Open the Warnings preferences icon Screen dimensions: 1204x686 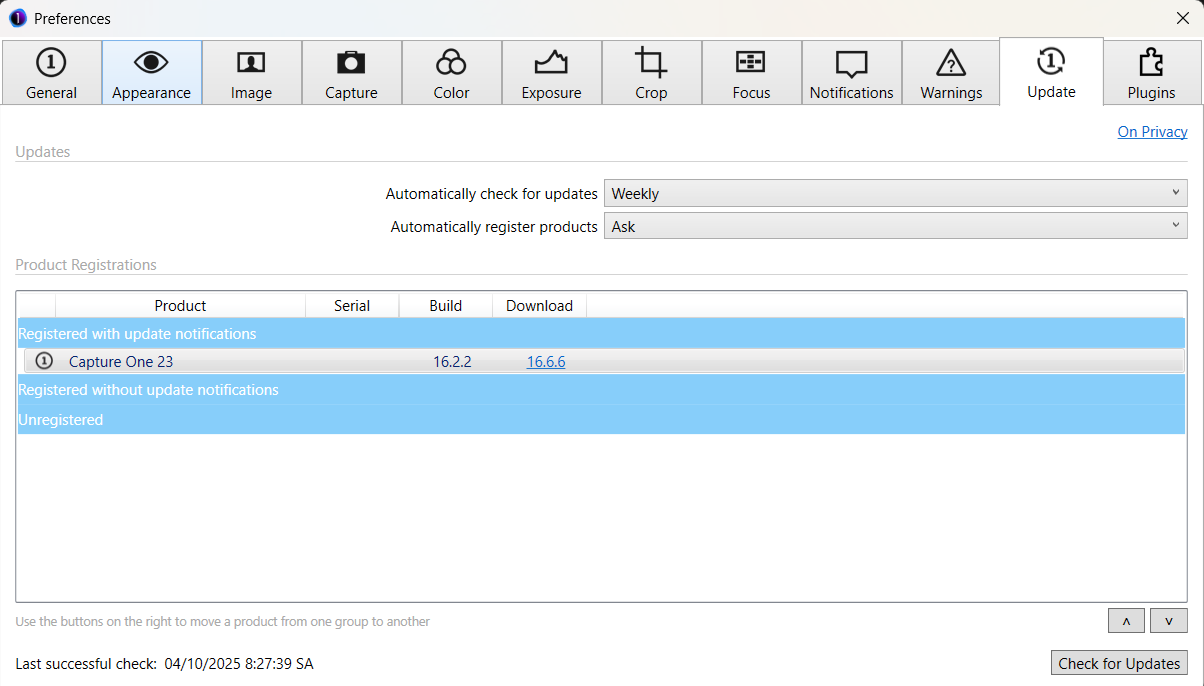point(950,62)
